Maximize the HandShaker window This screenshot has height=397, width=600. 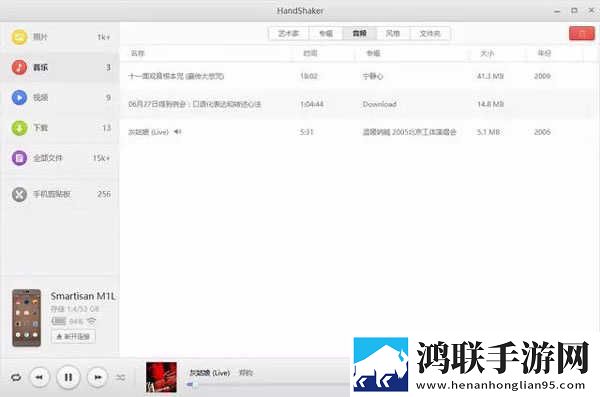click(574, 11)
